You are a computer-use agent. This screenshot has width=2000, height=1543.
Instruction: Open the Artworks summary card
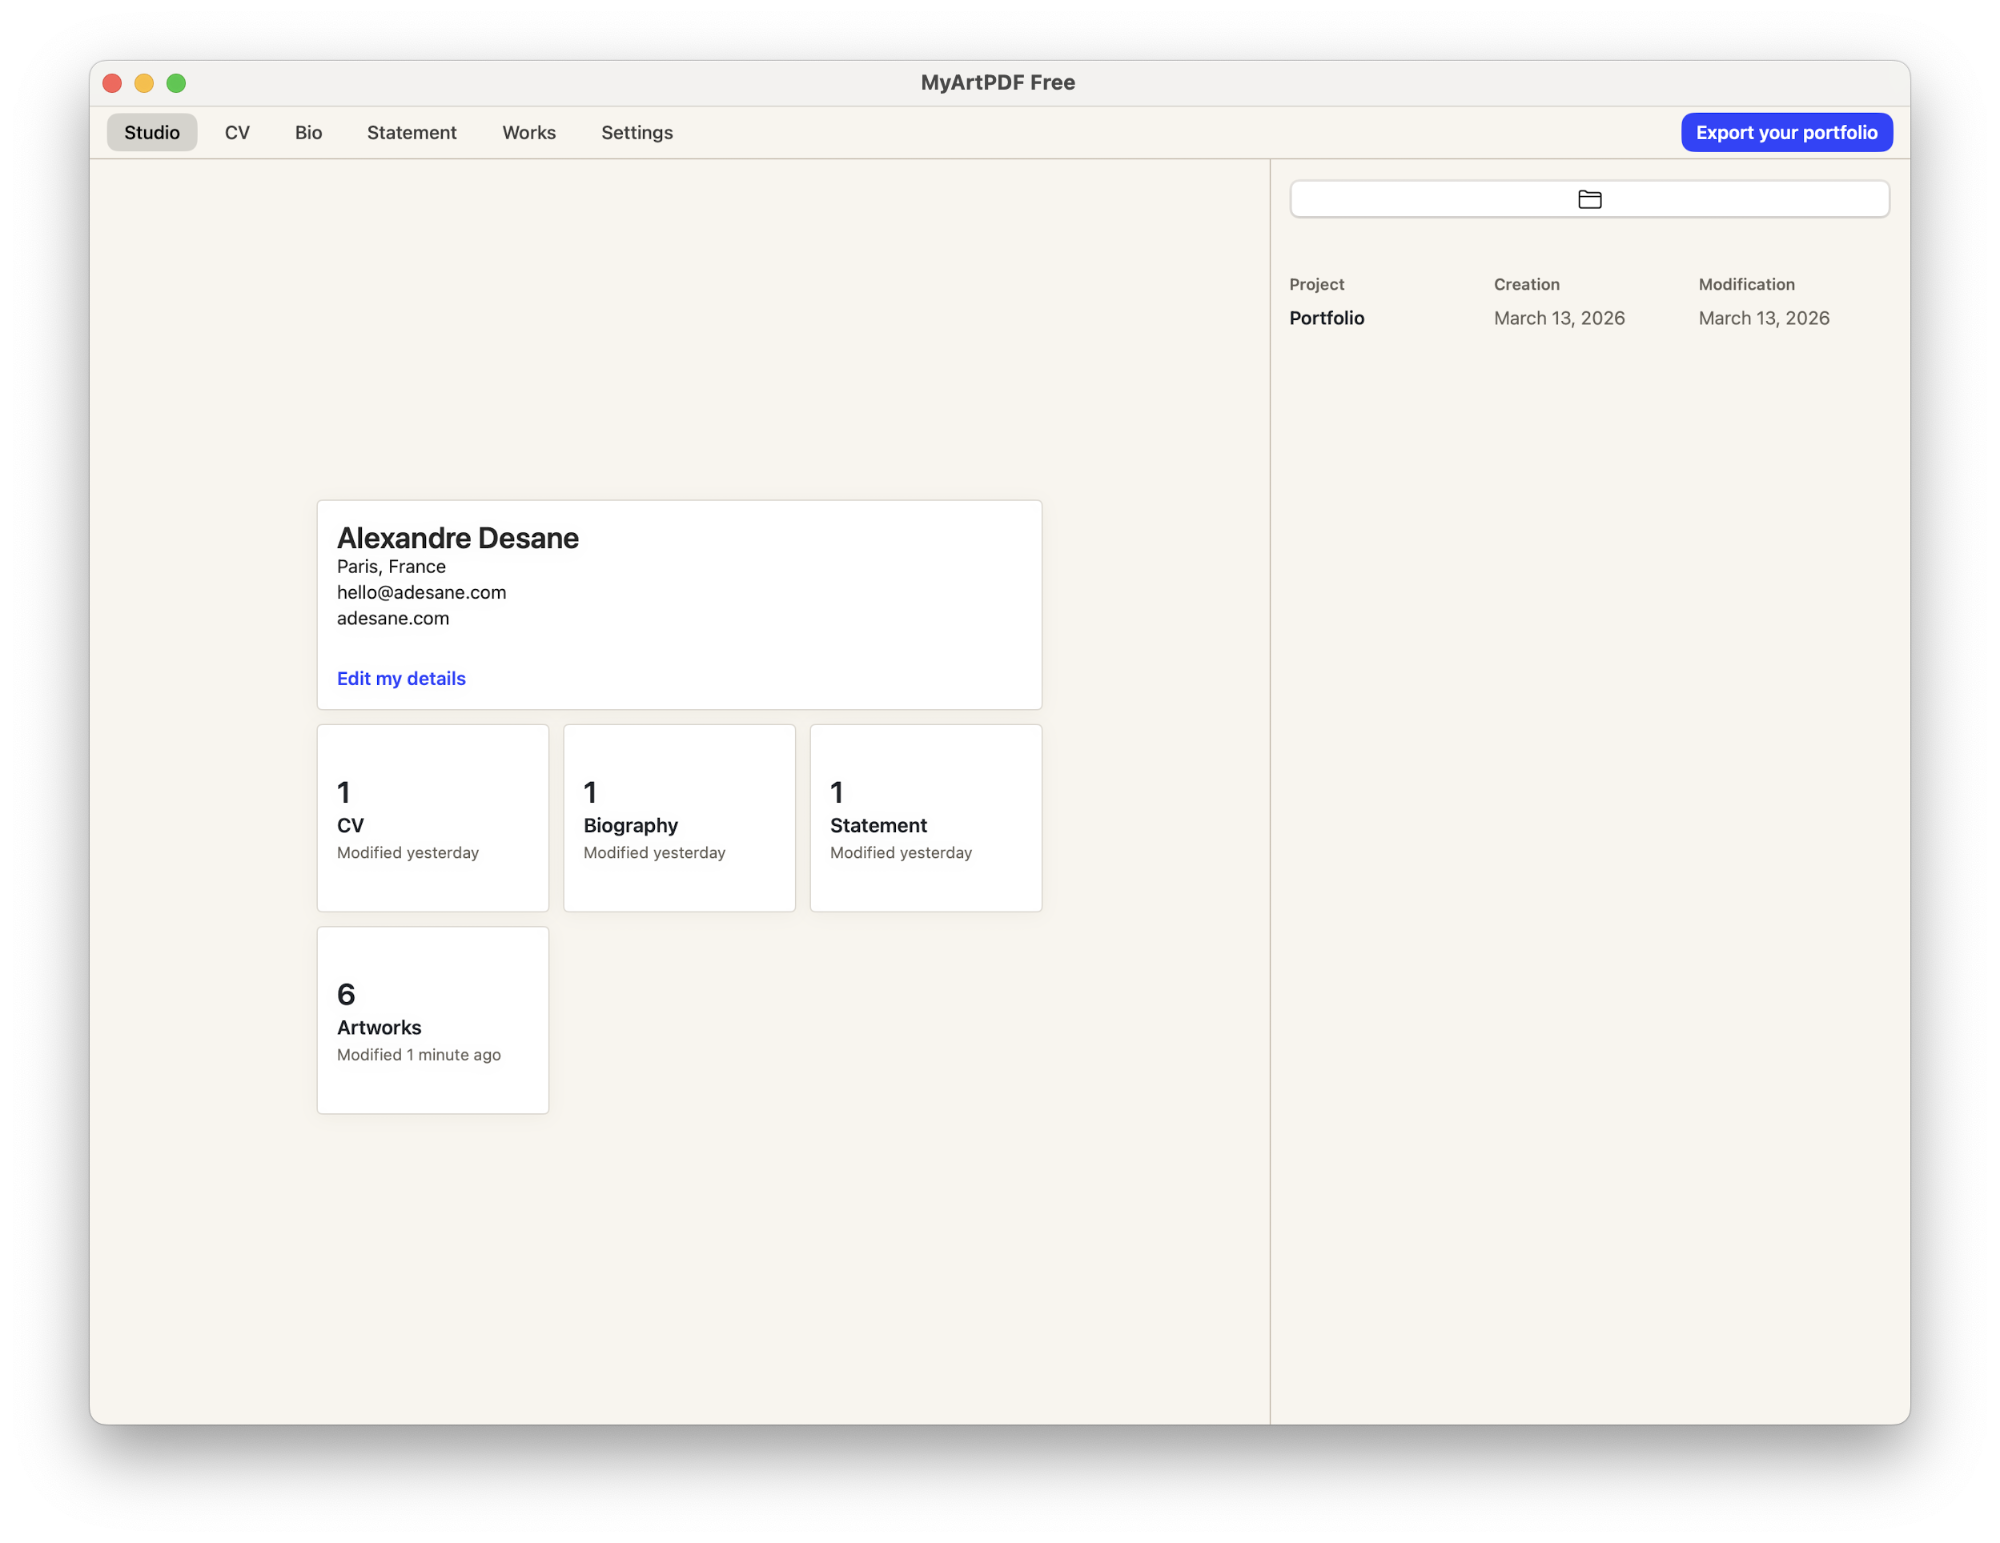[x=432, y=1019]
